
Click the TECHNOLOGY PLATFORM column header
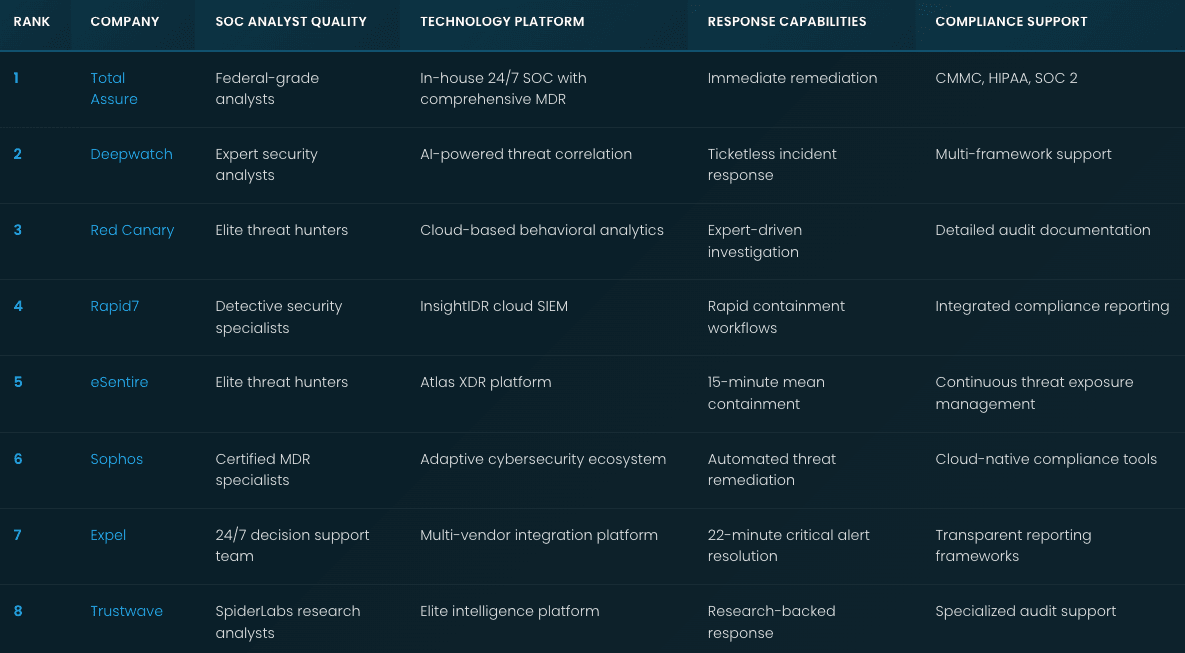pyautogui.click(x=503, y=22)
